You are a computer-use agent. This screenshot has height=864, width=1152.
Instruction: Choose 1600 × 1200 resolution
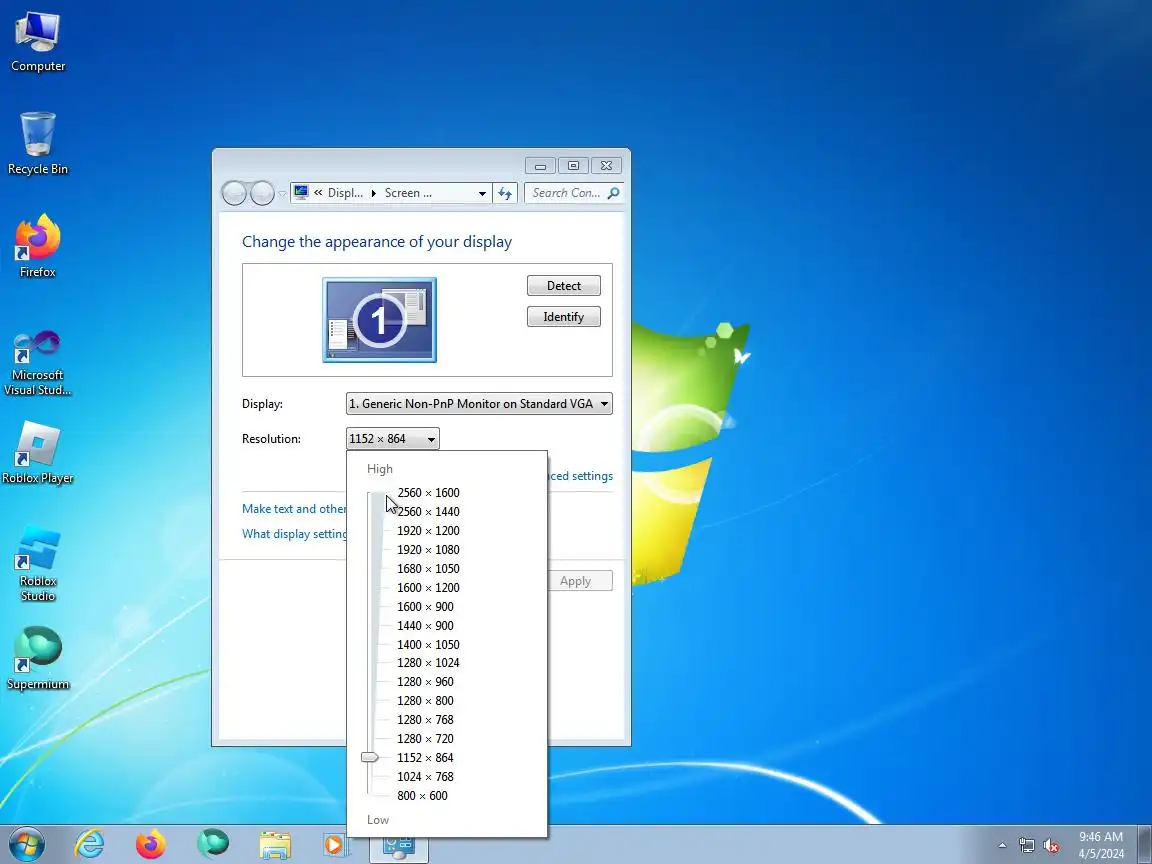(x=428, y=588)
